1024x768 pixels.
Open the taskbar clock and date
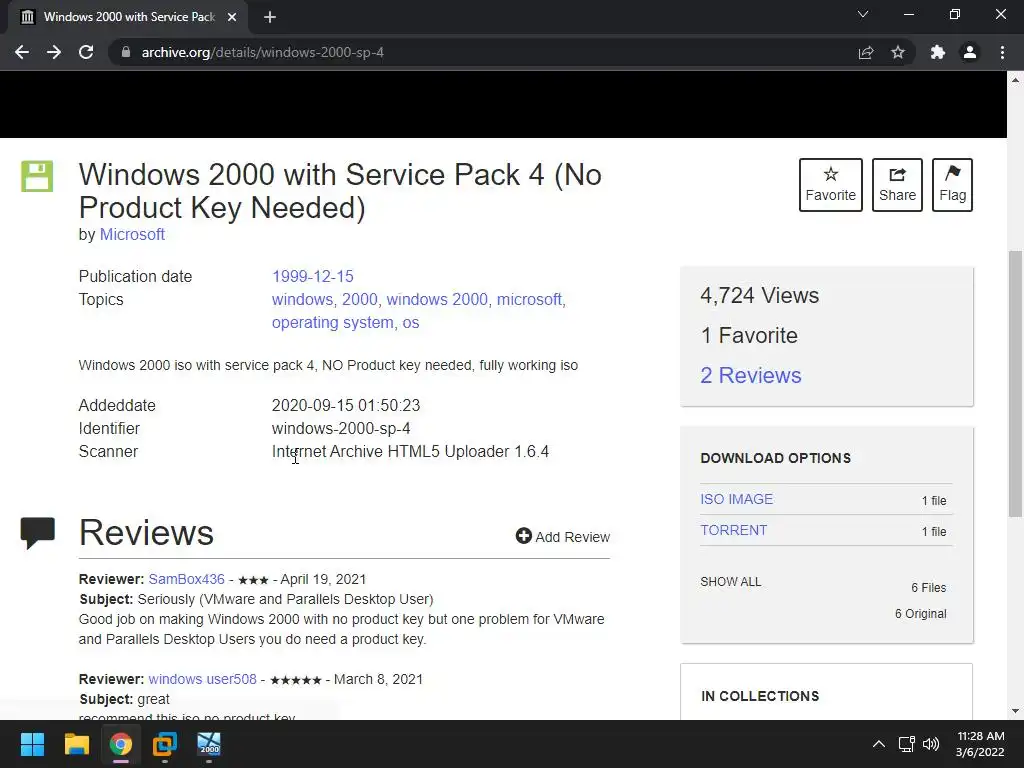980,744
